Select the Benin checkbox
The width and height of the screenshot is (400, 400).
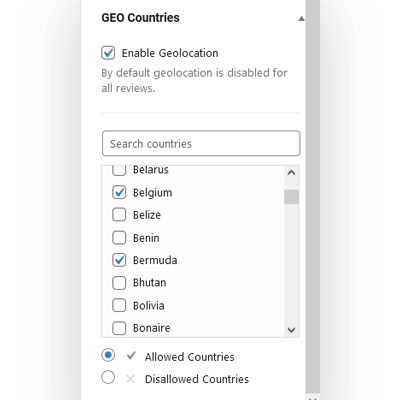pos(119,238)
